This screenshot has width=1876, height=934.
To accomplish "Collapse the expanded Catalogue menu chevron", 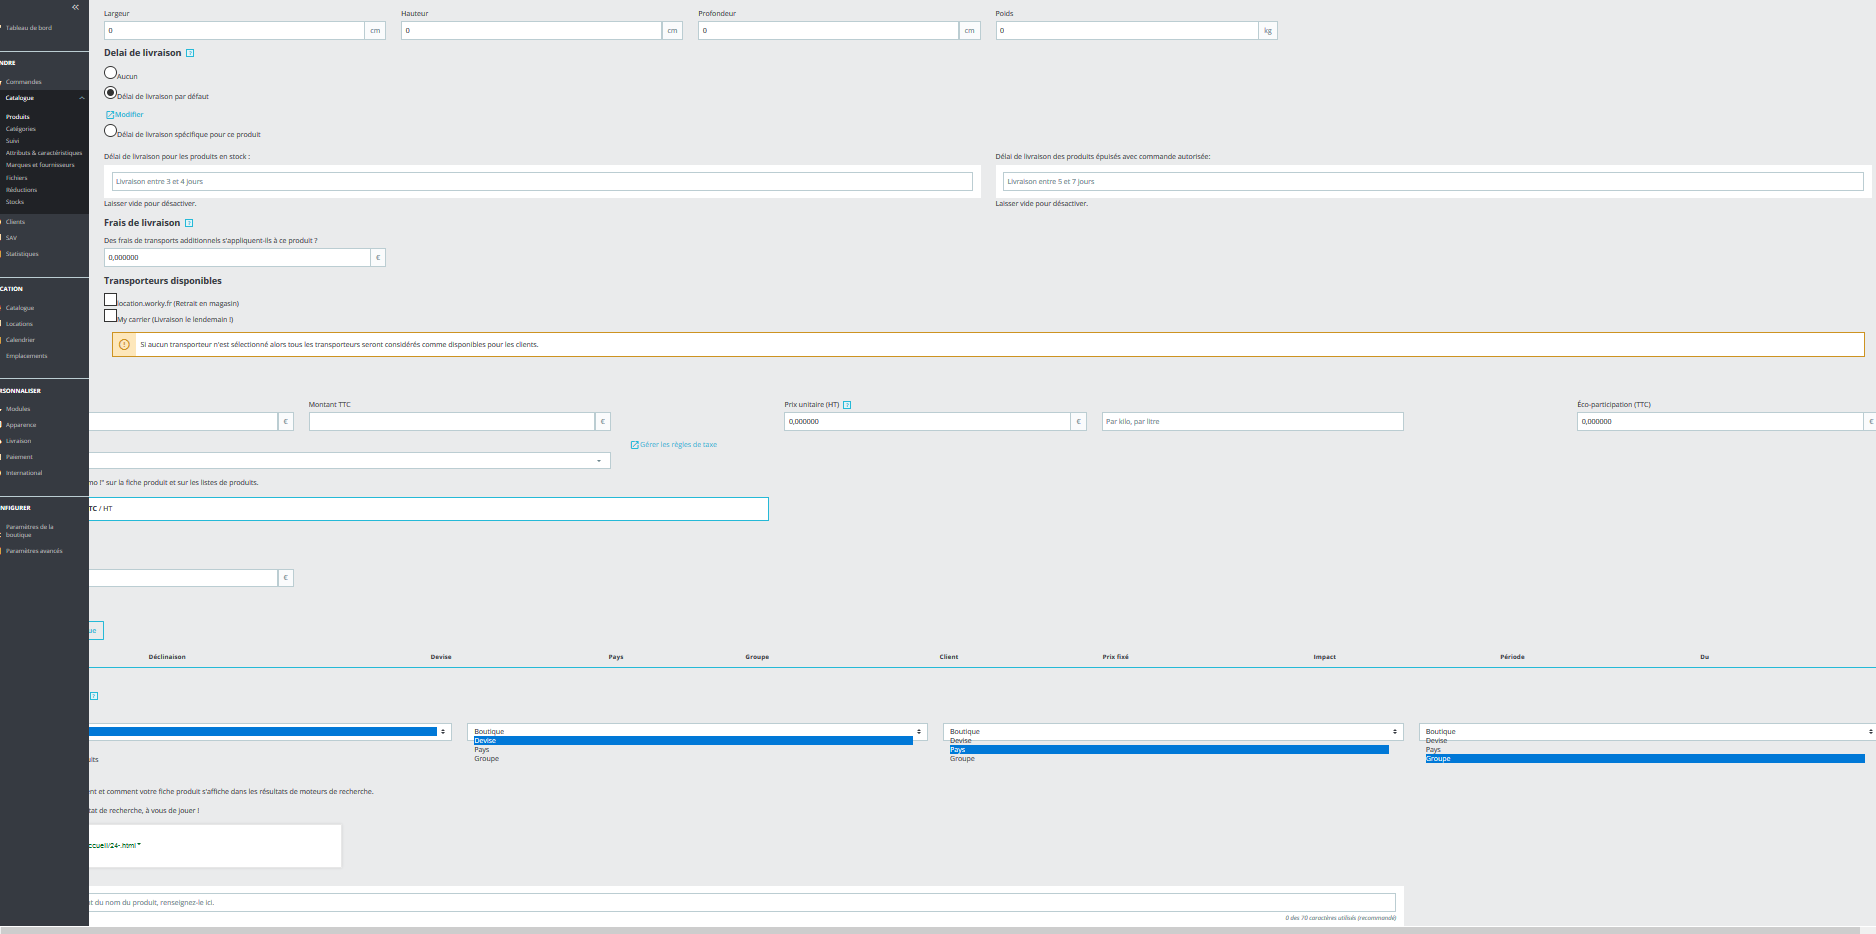I will [82, 98].
